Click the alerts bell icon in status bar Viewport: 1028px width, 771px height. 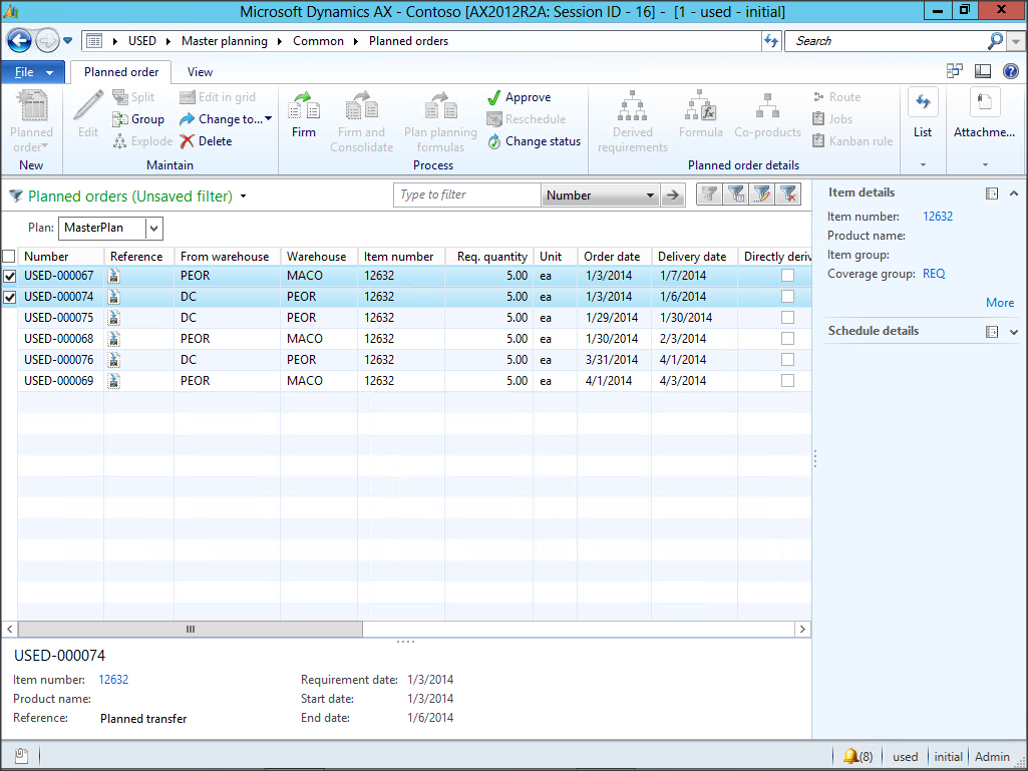point(851,756)
